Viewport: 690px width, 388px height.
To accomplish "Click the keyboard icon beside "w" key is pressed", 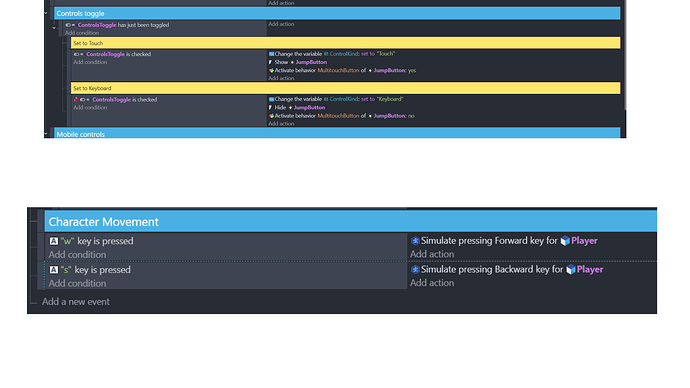I will [x=54, y=241].
